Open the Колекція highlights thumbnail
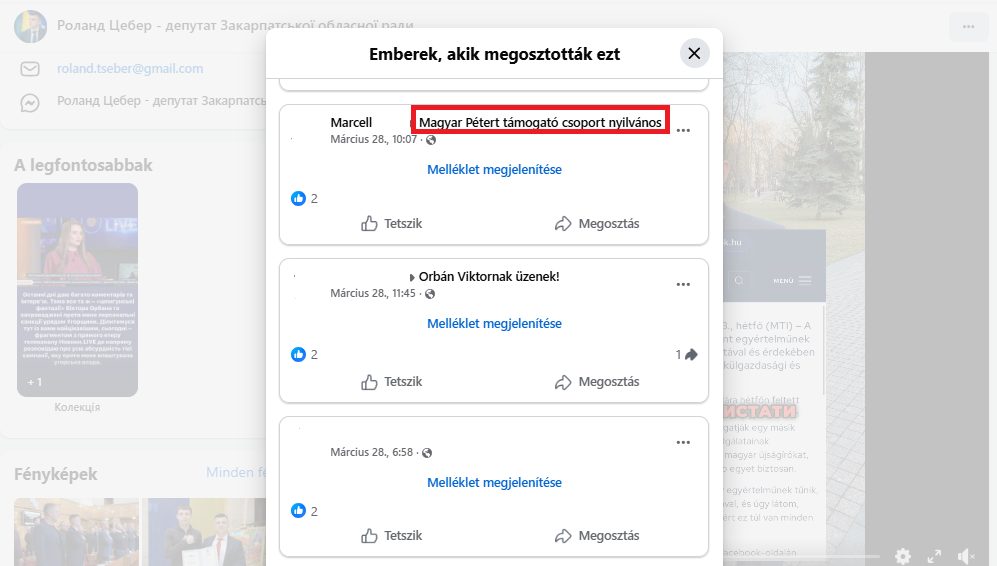 click(x=77, y=290)
